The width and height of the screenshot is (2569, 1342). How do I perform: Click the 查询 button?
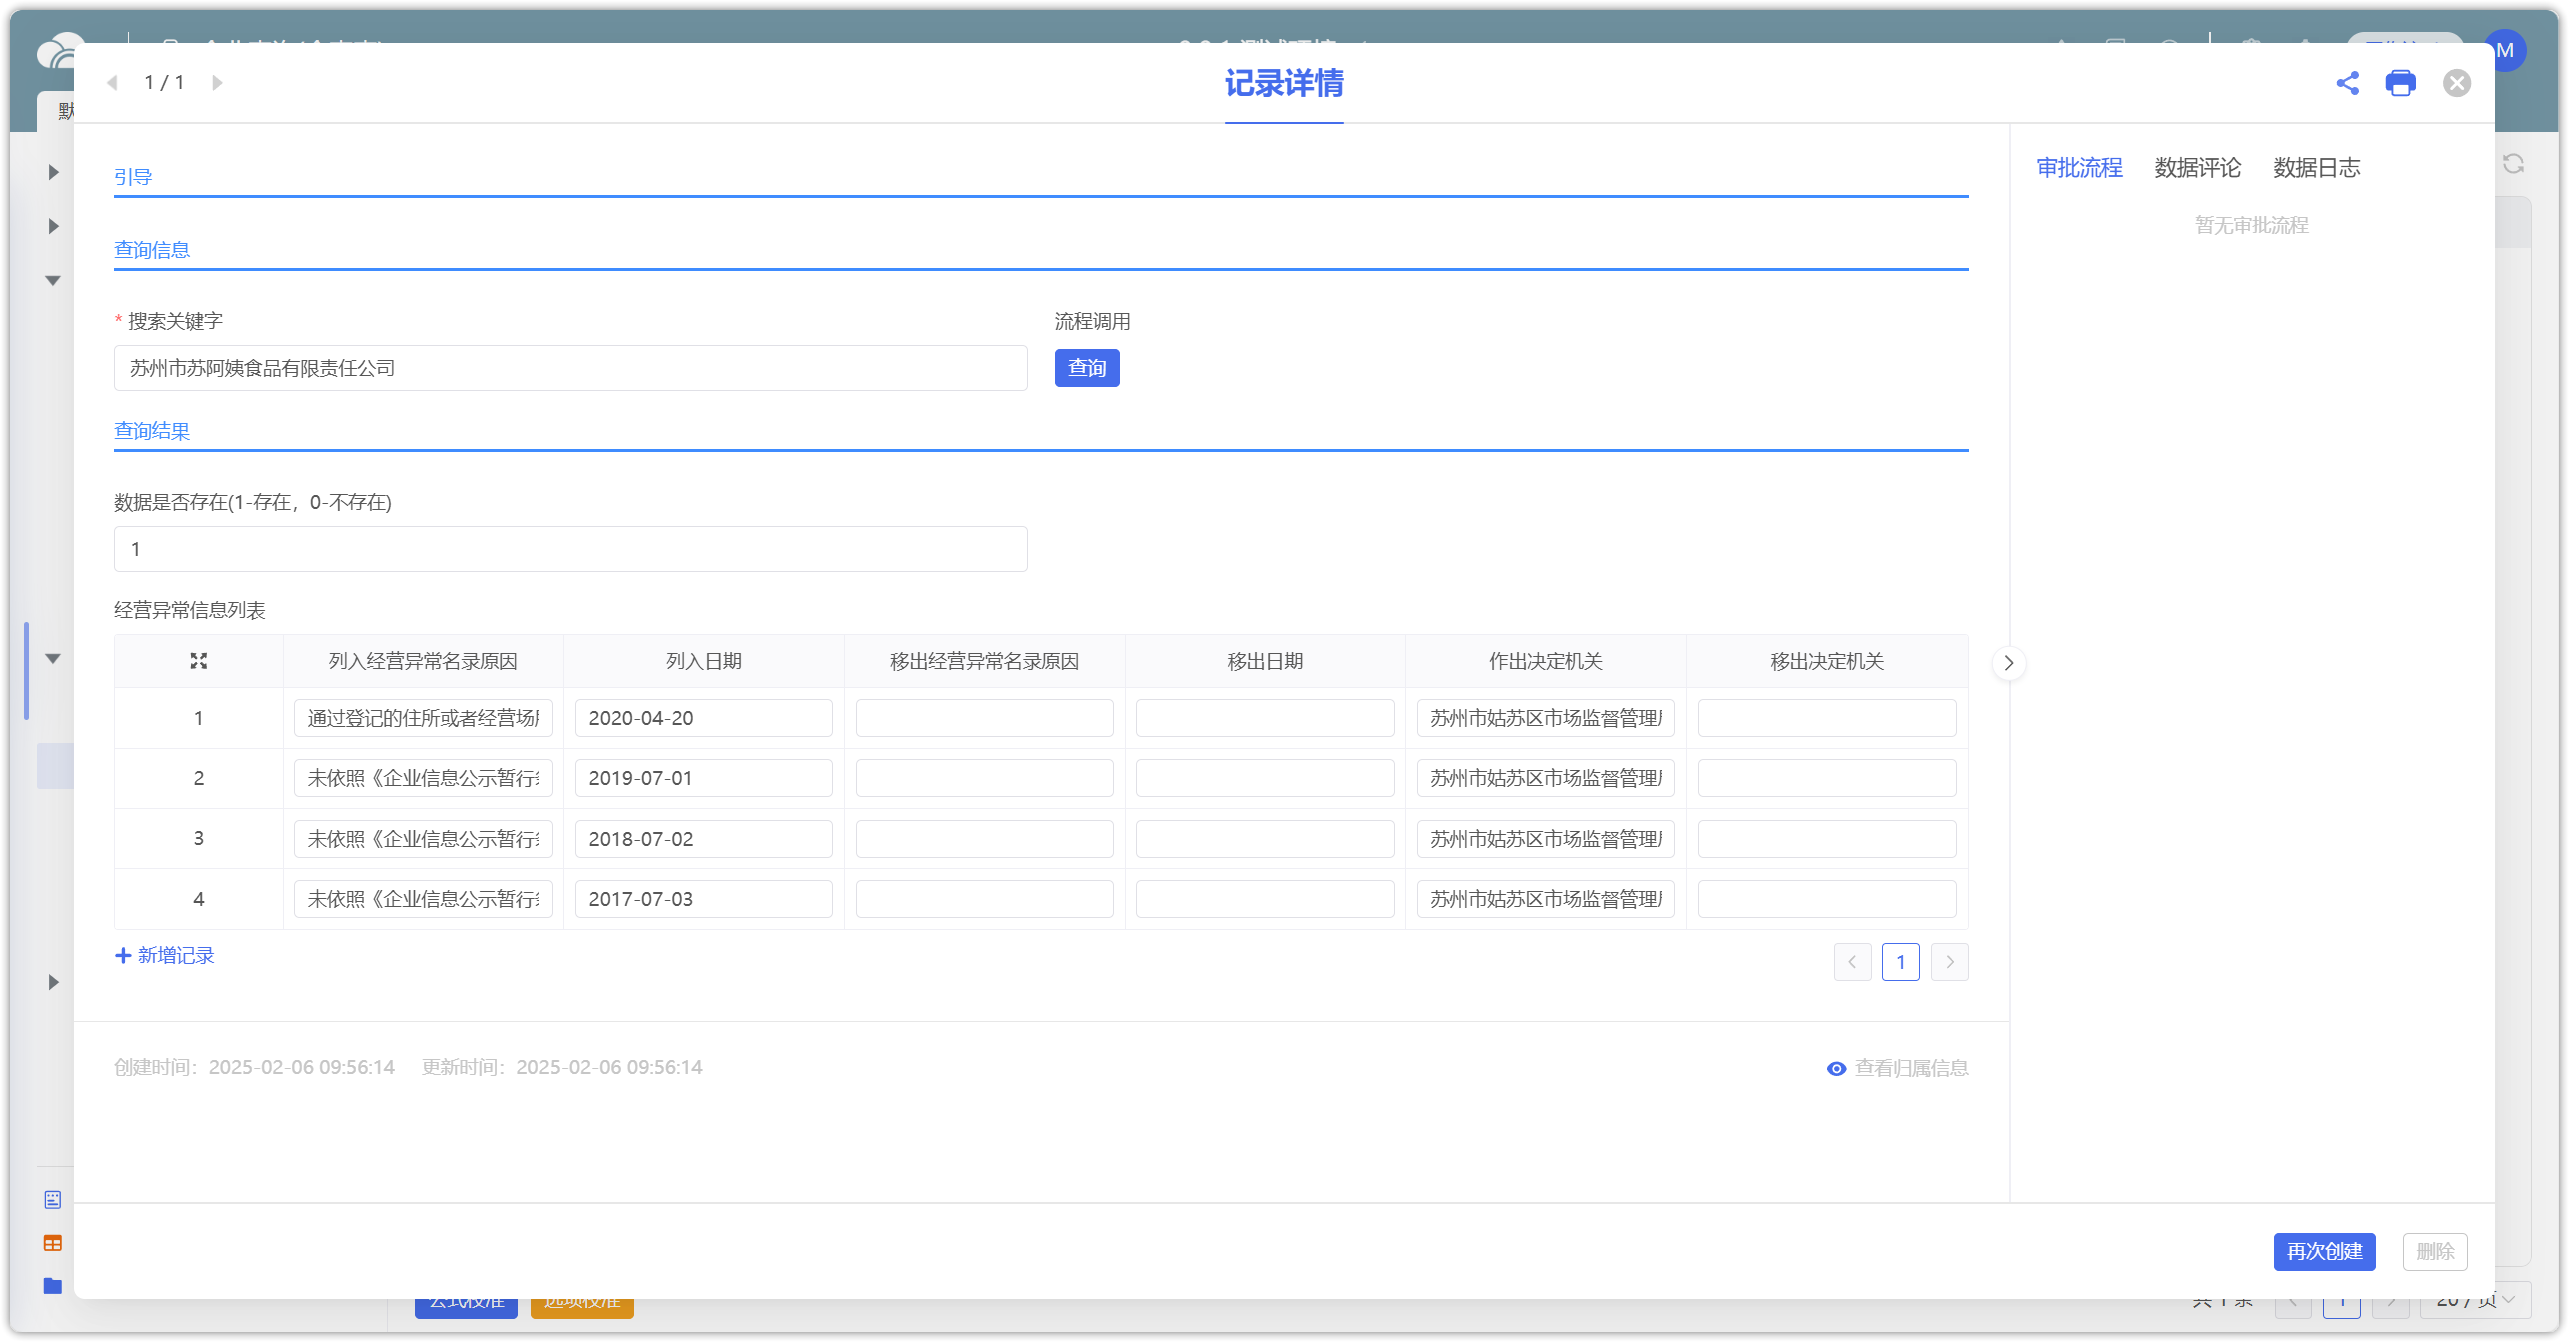1086,368
